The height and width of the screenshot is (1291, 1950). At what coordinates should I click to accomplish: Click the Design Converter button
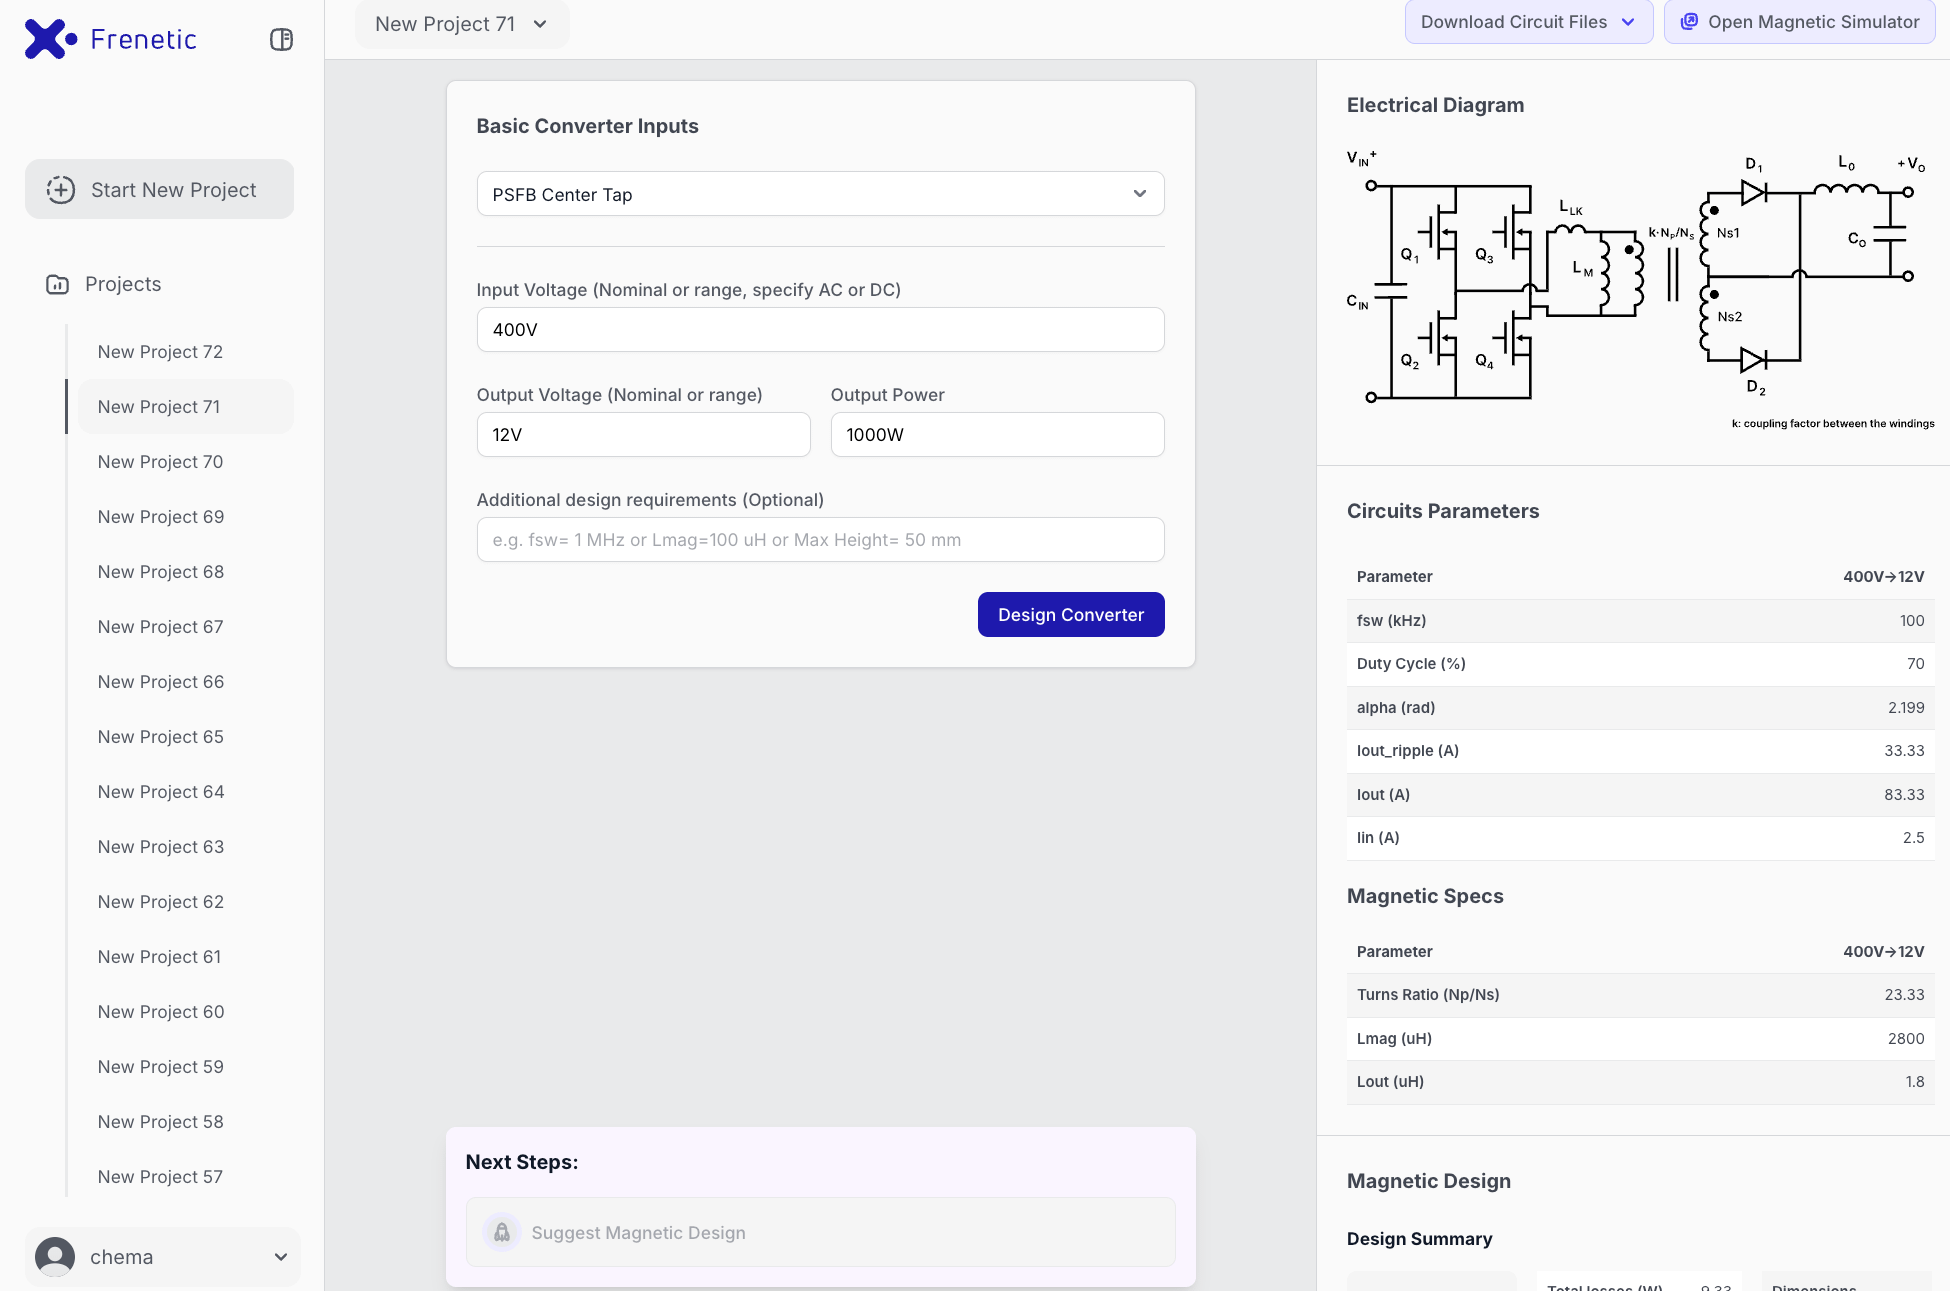(x=1071, y=614)
